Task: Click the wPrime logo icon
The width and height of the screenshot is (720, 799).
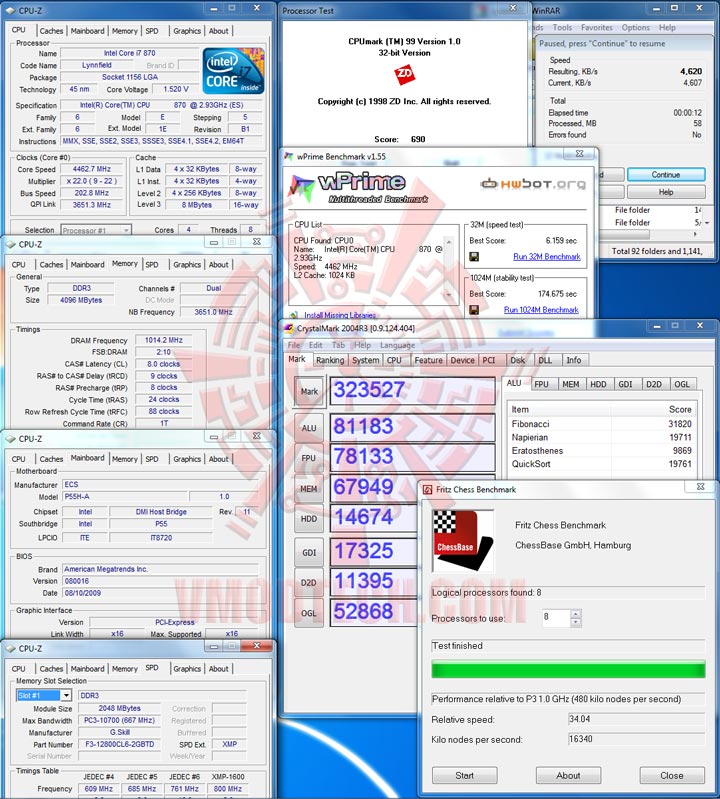Action: 301,187
